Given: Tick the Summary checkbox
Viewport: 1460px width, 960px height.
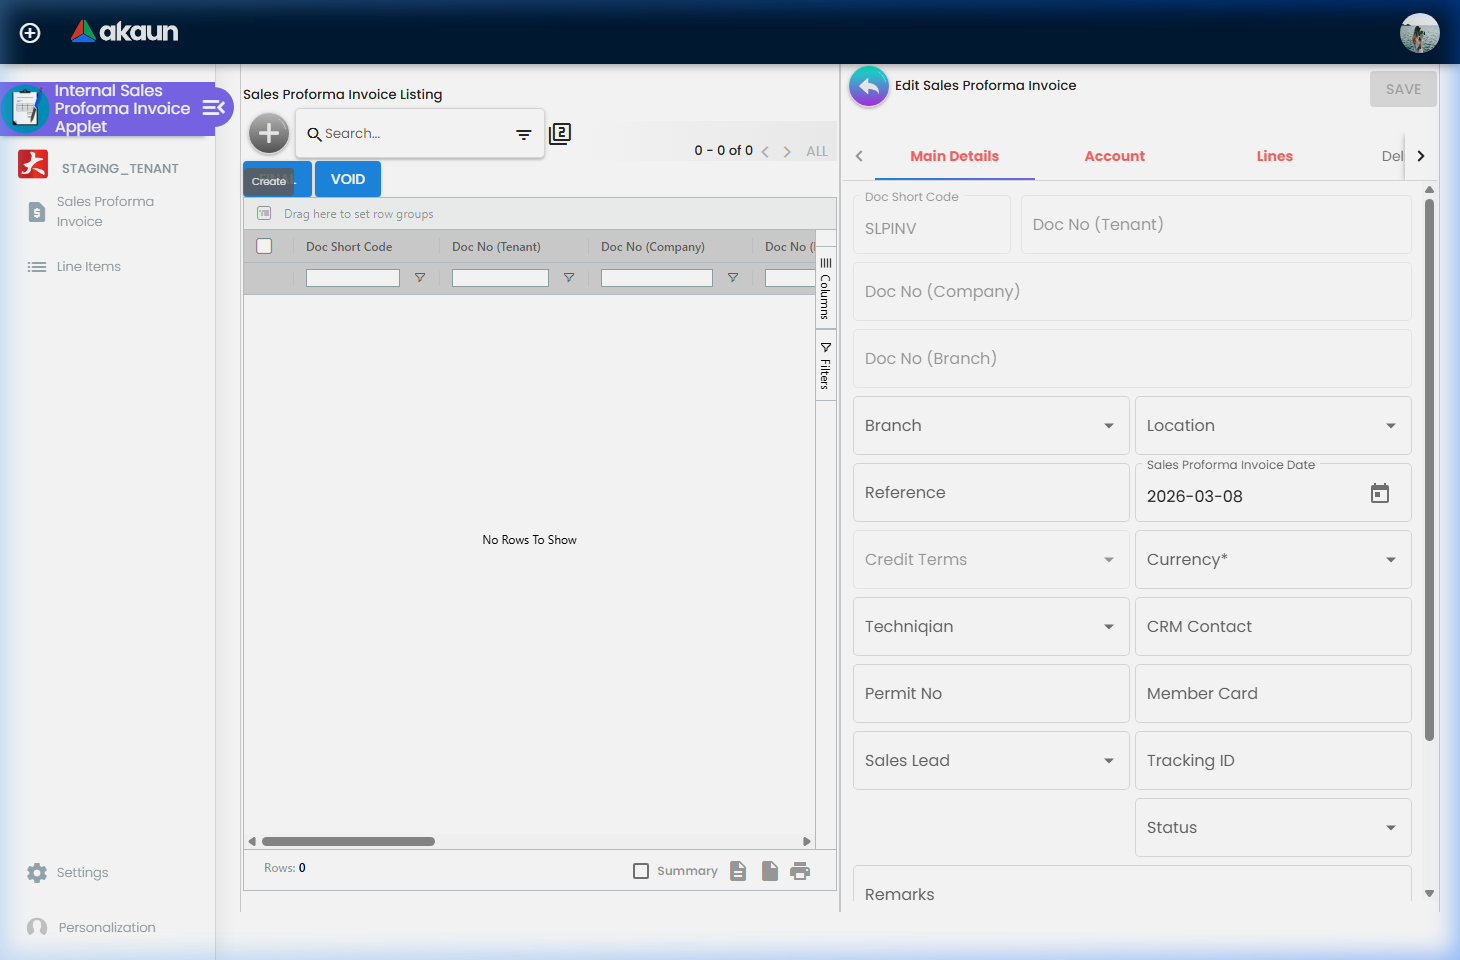Looking at the screenshot, I should tap(641, 871).
